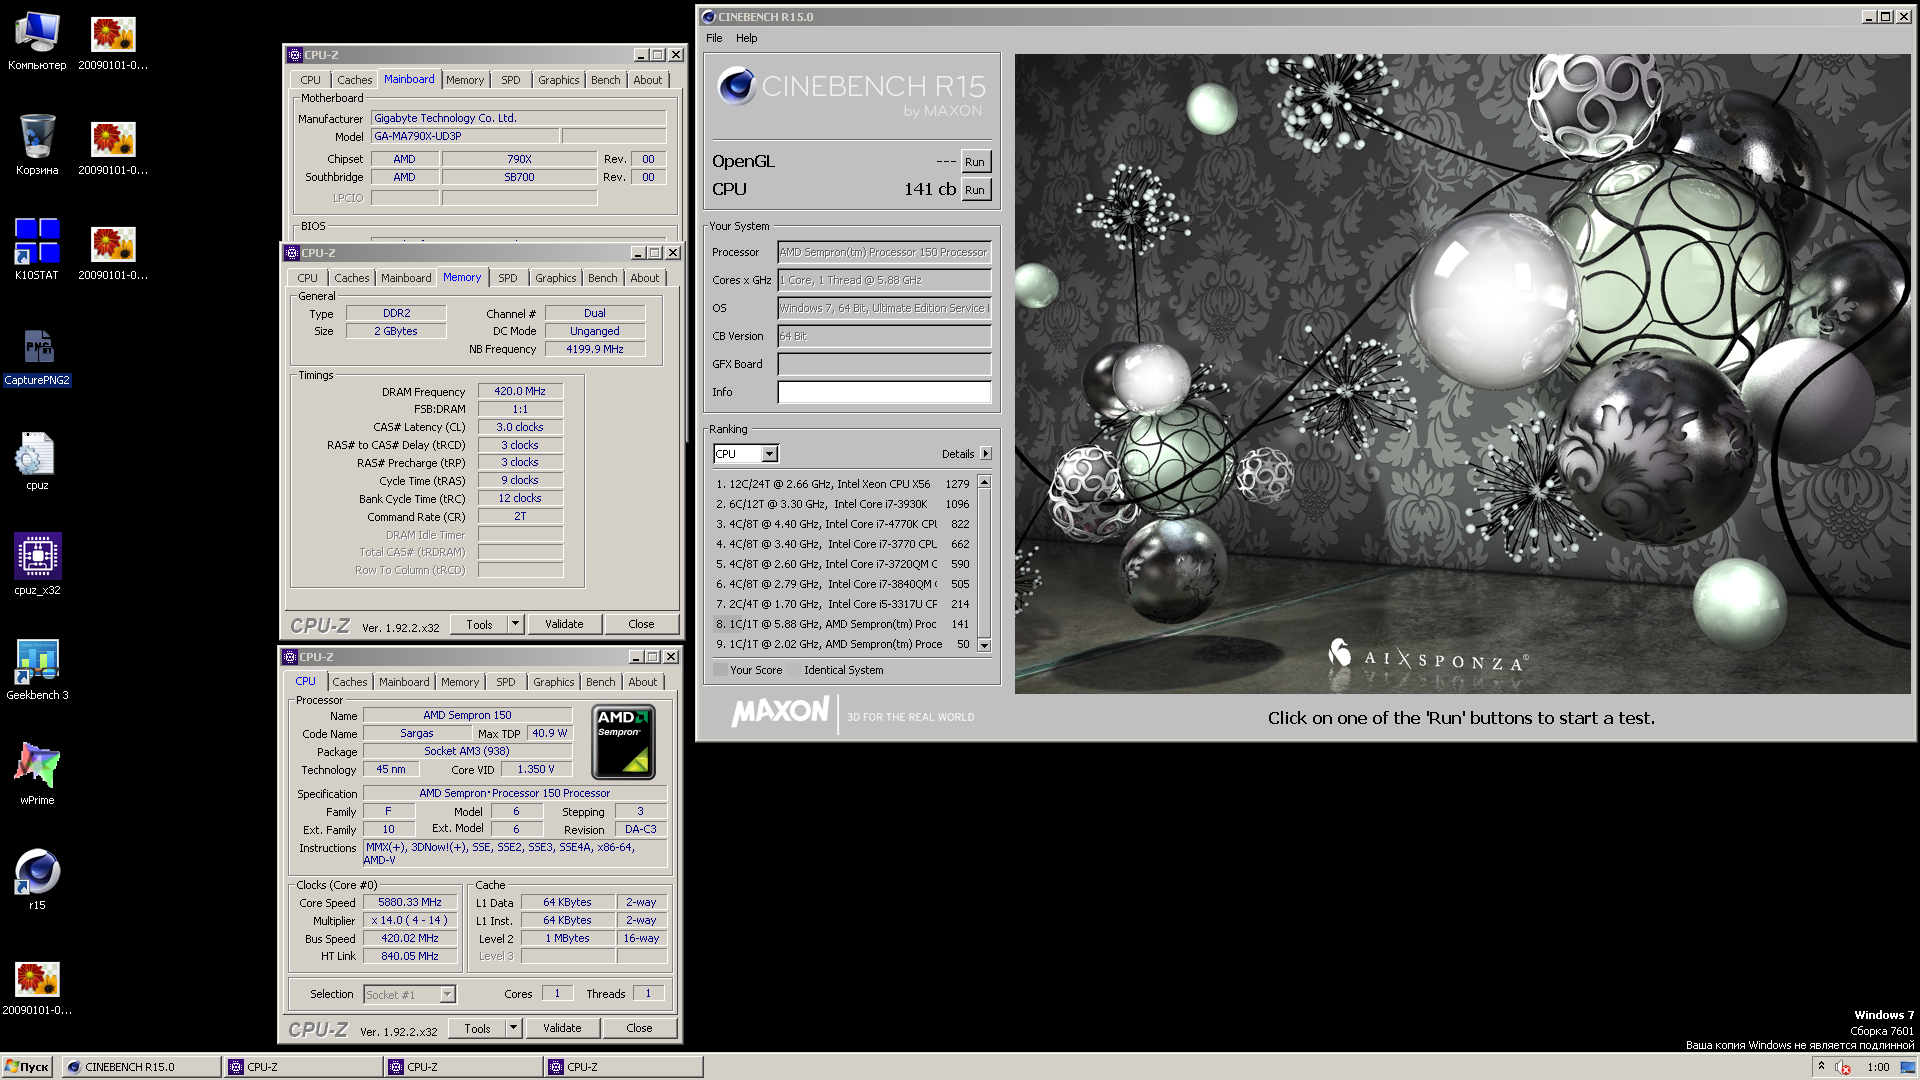Click the taskbar clock showing 1:00
1920x1080 pixels.
[x=1878, y=1067]
